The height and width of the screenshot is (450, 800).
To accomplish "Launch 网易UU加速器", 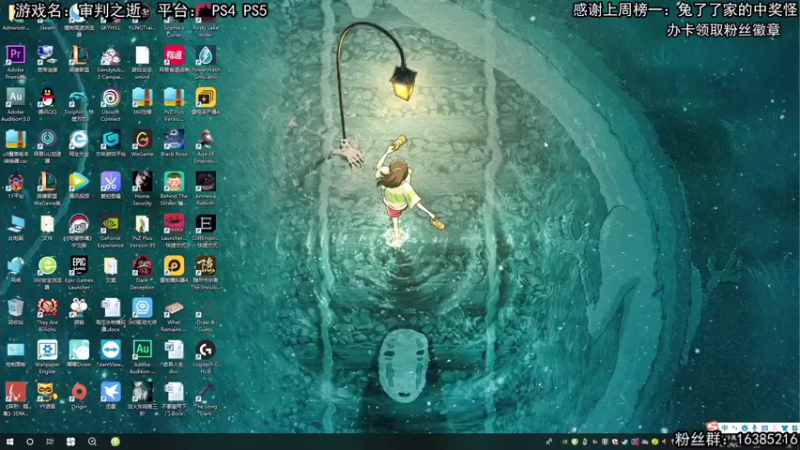I will coord(47,139).
